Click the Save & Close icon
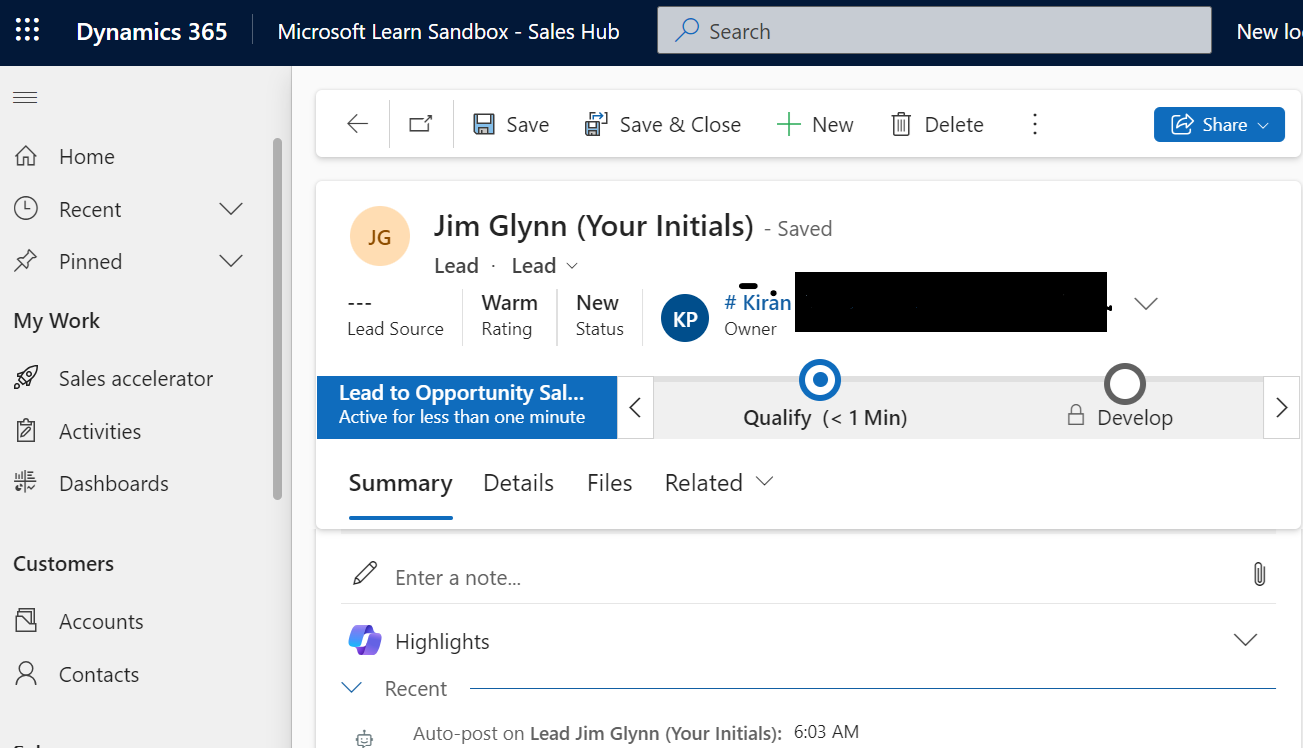The width and height of the screenshot is (1303, 748). pyautogui.click(x=597, y=124)
